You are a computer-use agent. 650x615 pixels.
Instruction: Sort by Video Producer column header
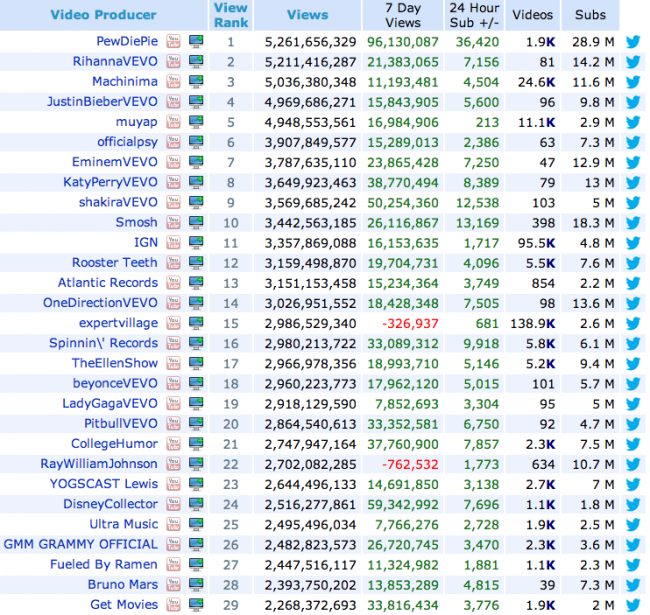click(x=103, y=15)
